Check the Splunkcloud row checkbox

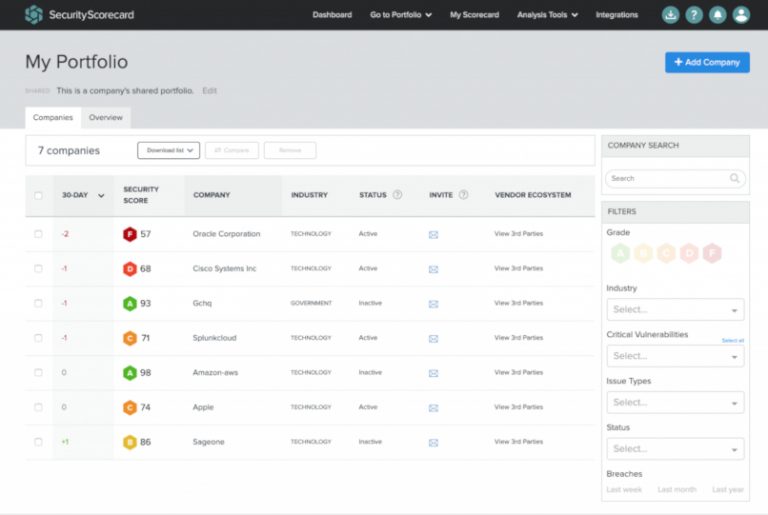(x=38, y=338)
